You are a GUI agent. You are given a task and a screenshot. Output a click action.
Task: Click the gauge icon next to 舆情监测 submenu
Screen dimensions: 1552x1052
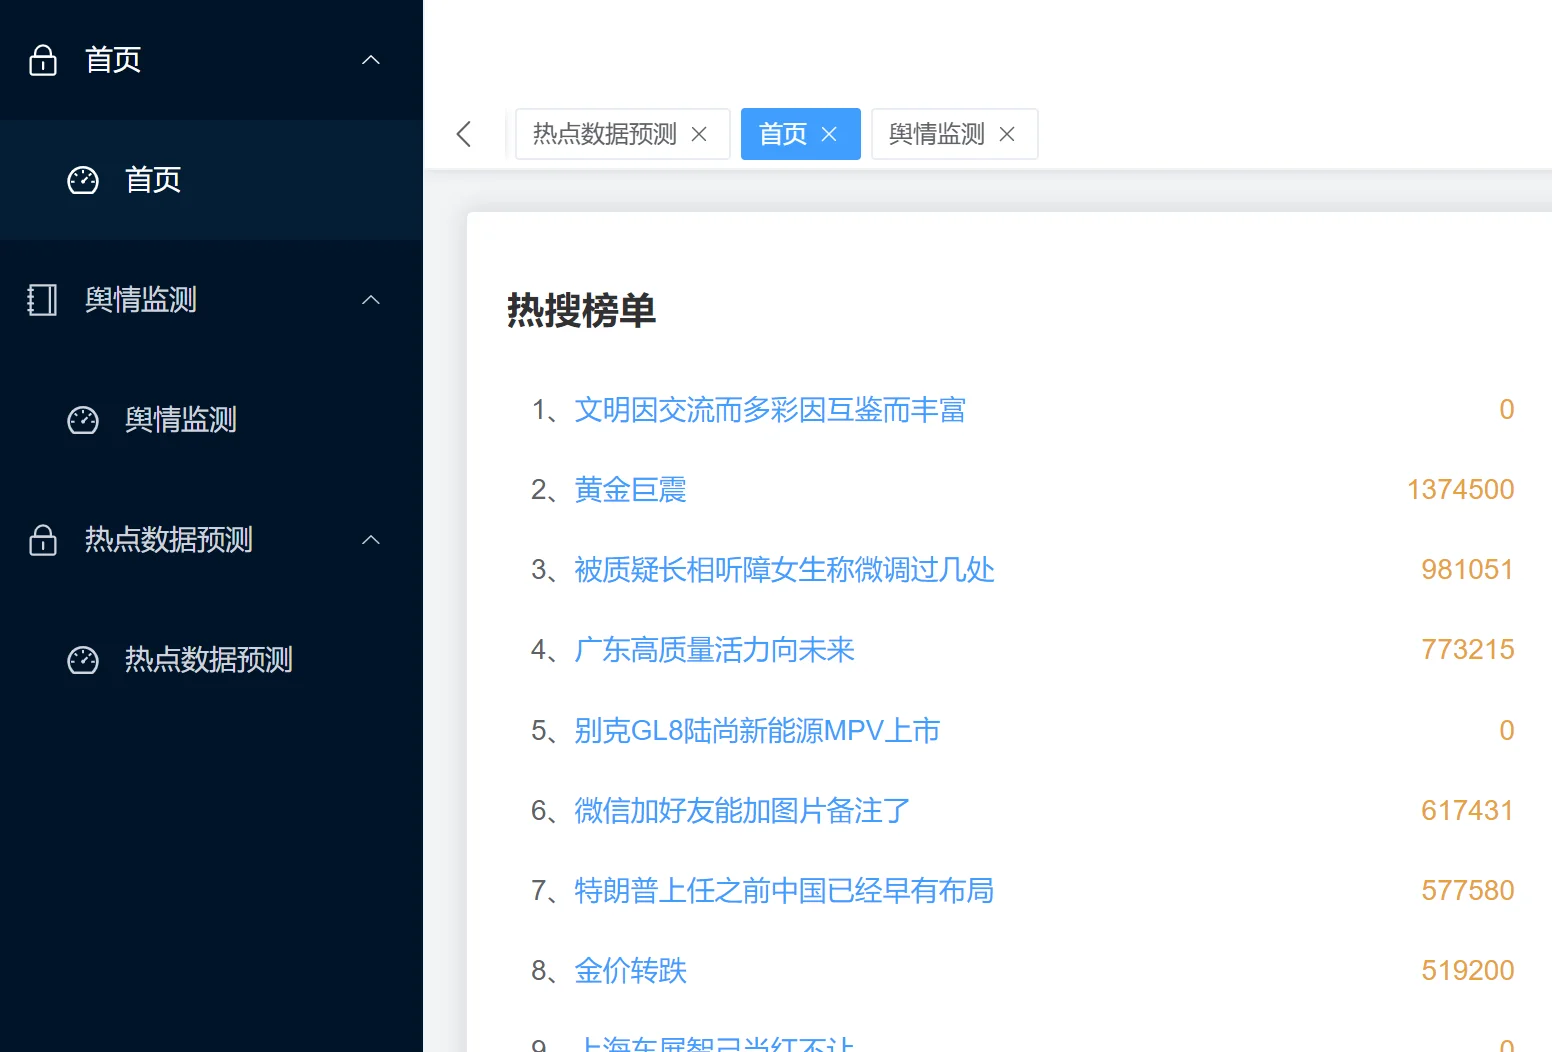click(83, 420)
